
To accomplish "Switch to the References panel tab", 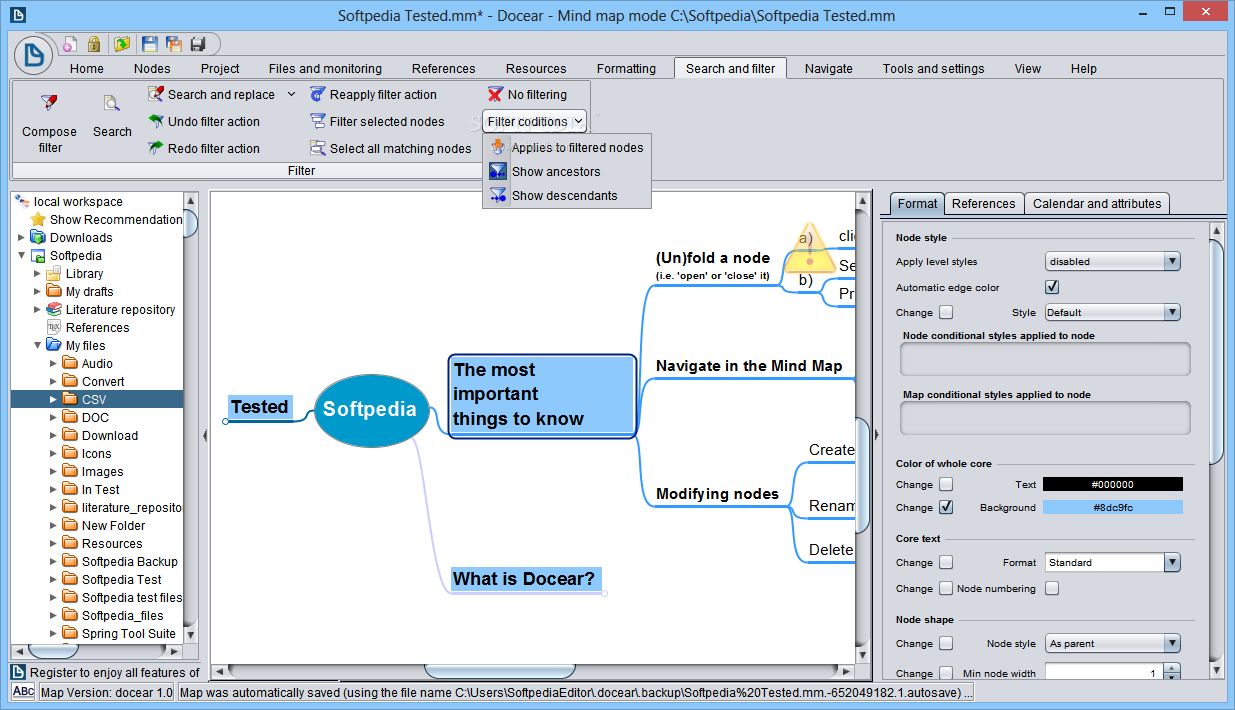I will click(984, 203).
